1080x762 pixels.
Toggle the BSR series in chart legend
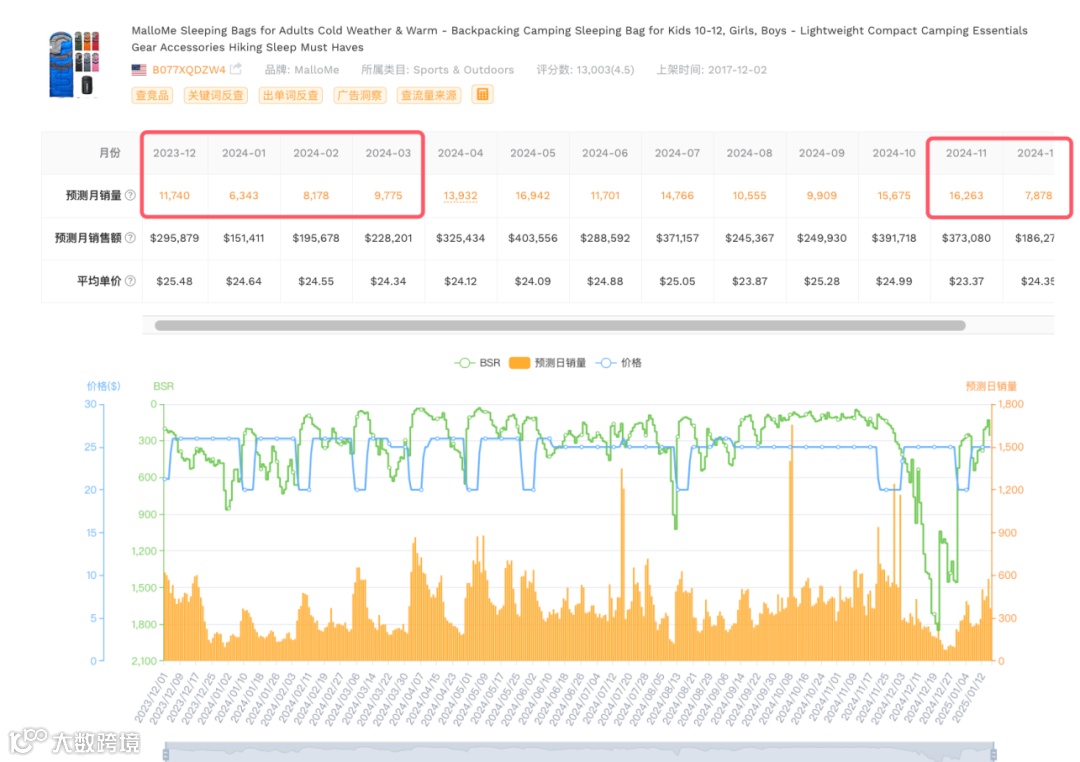click(x=477, y=362)
